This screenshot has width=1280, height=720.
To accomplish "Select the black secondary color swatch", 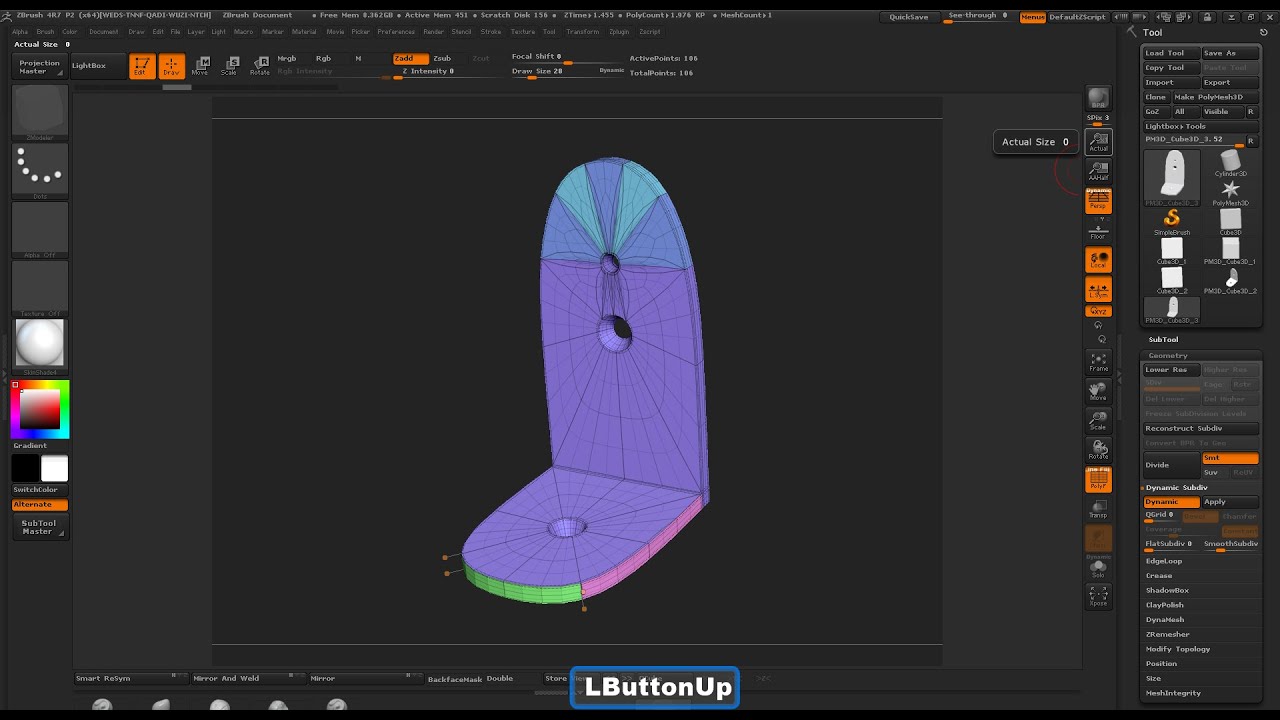I will (25, 468).
